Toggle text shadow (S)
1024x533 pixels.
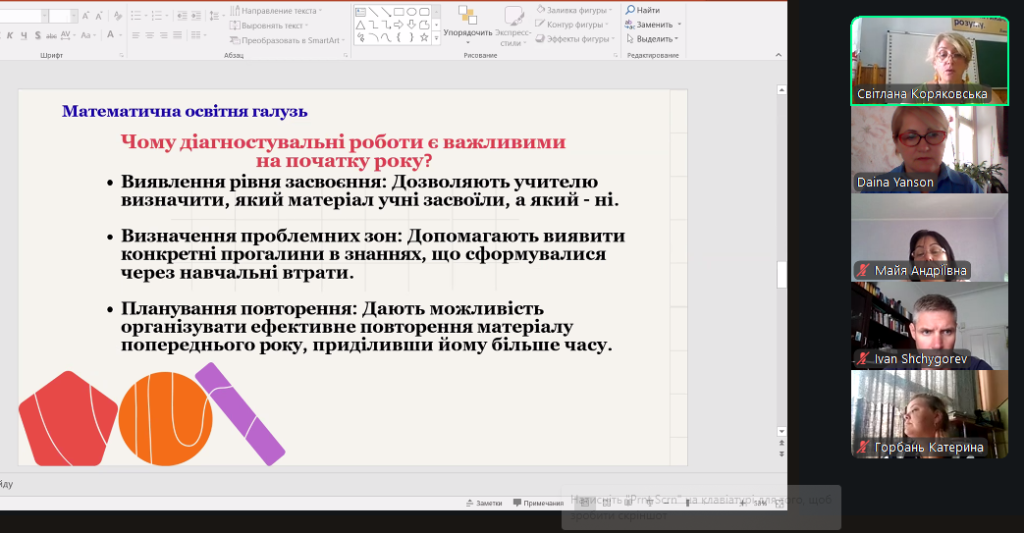pyautogui.click(x=38, y=35)
